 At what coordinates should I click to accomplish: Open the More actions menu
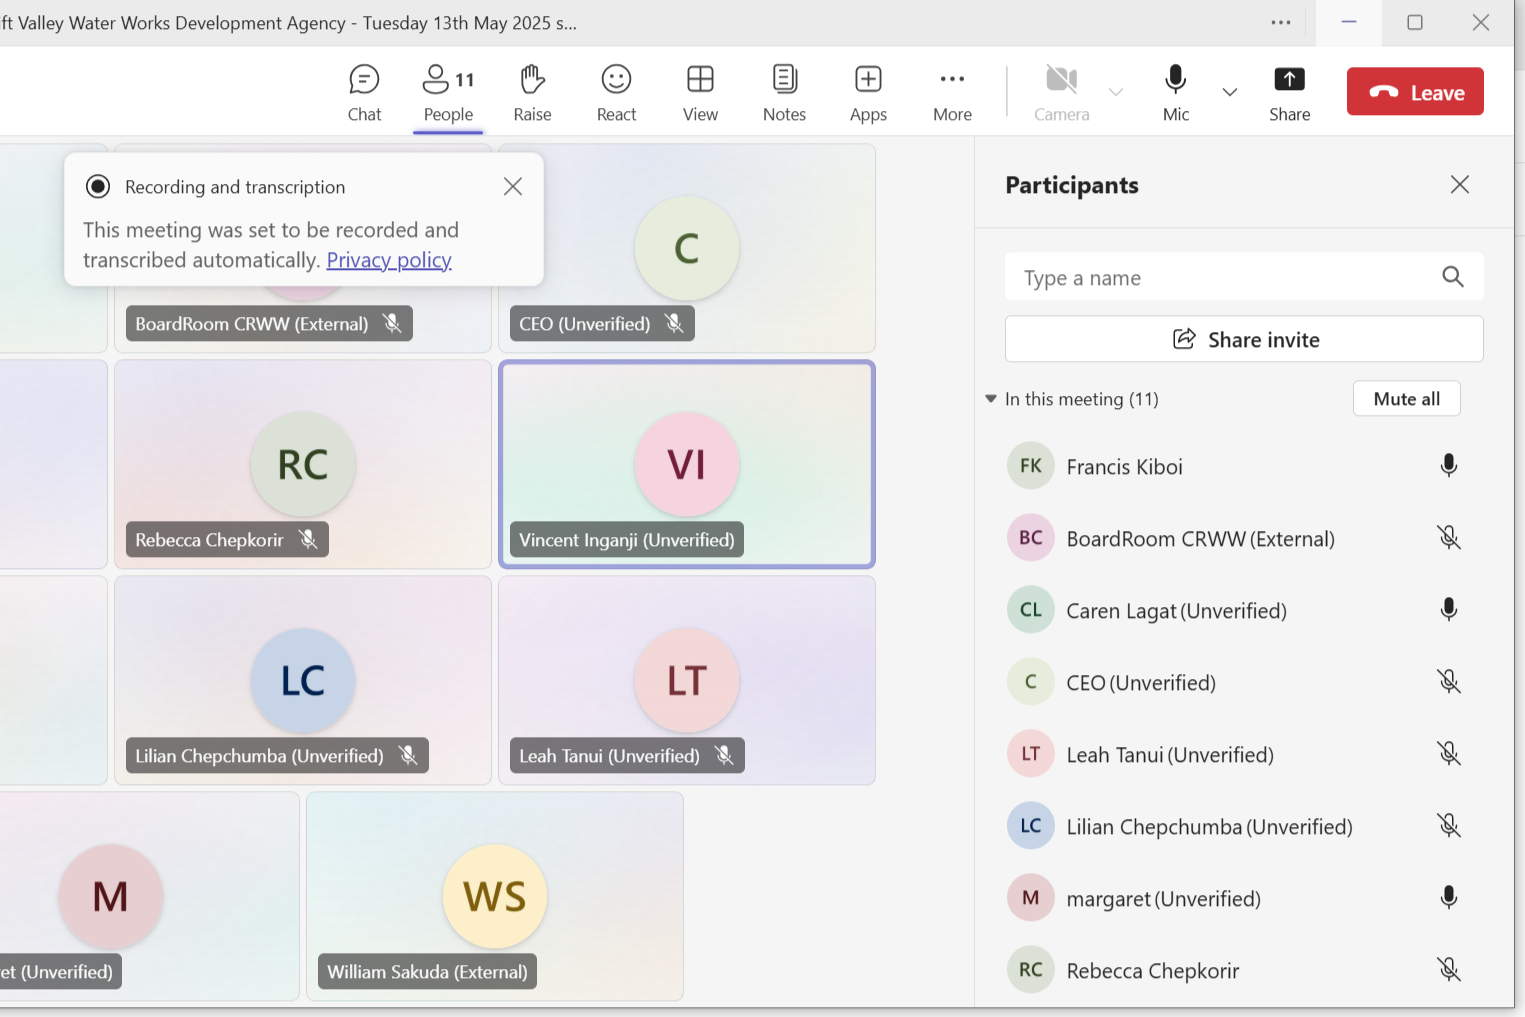coord(952,92)
